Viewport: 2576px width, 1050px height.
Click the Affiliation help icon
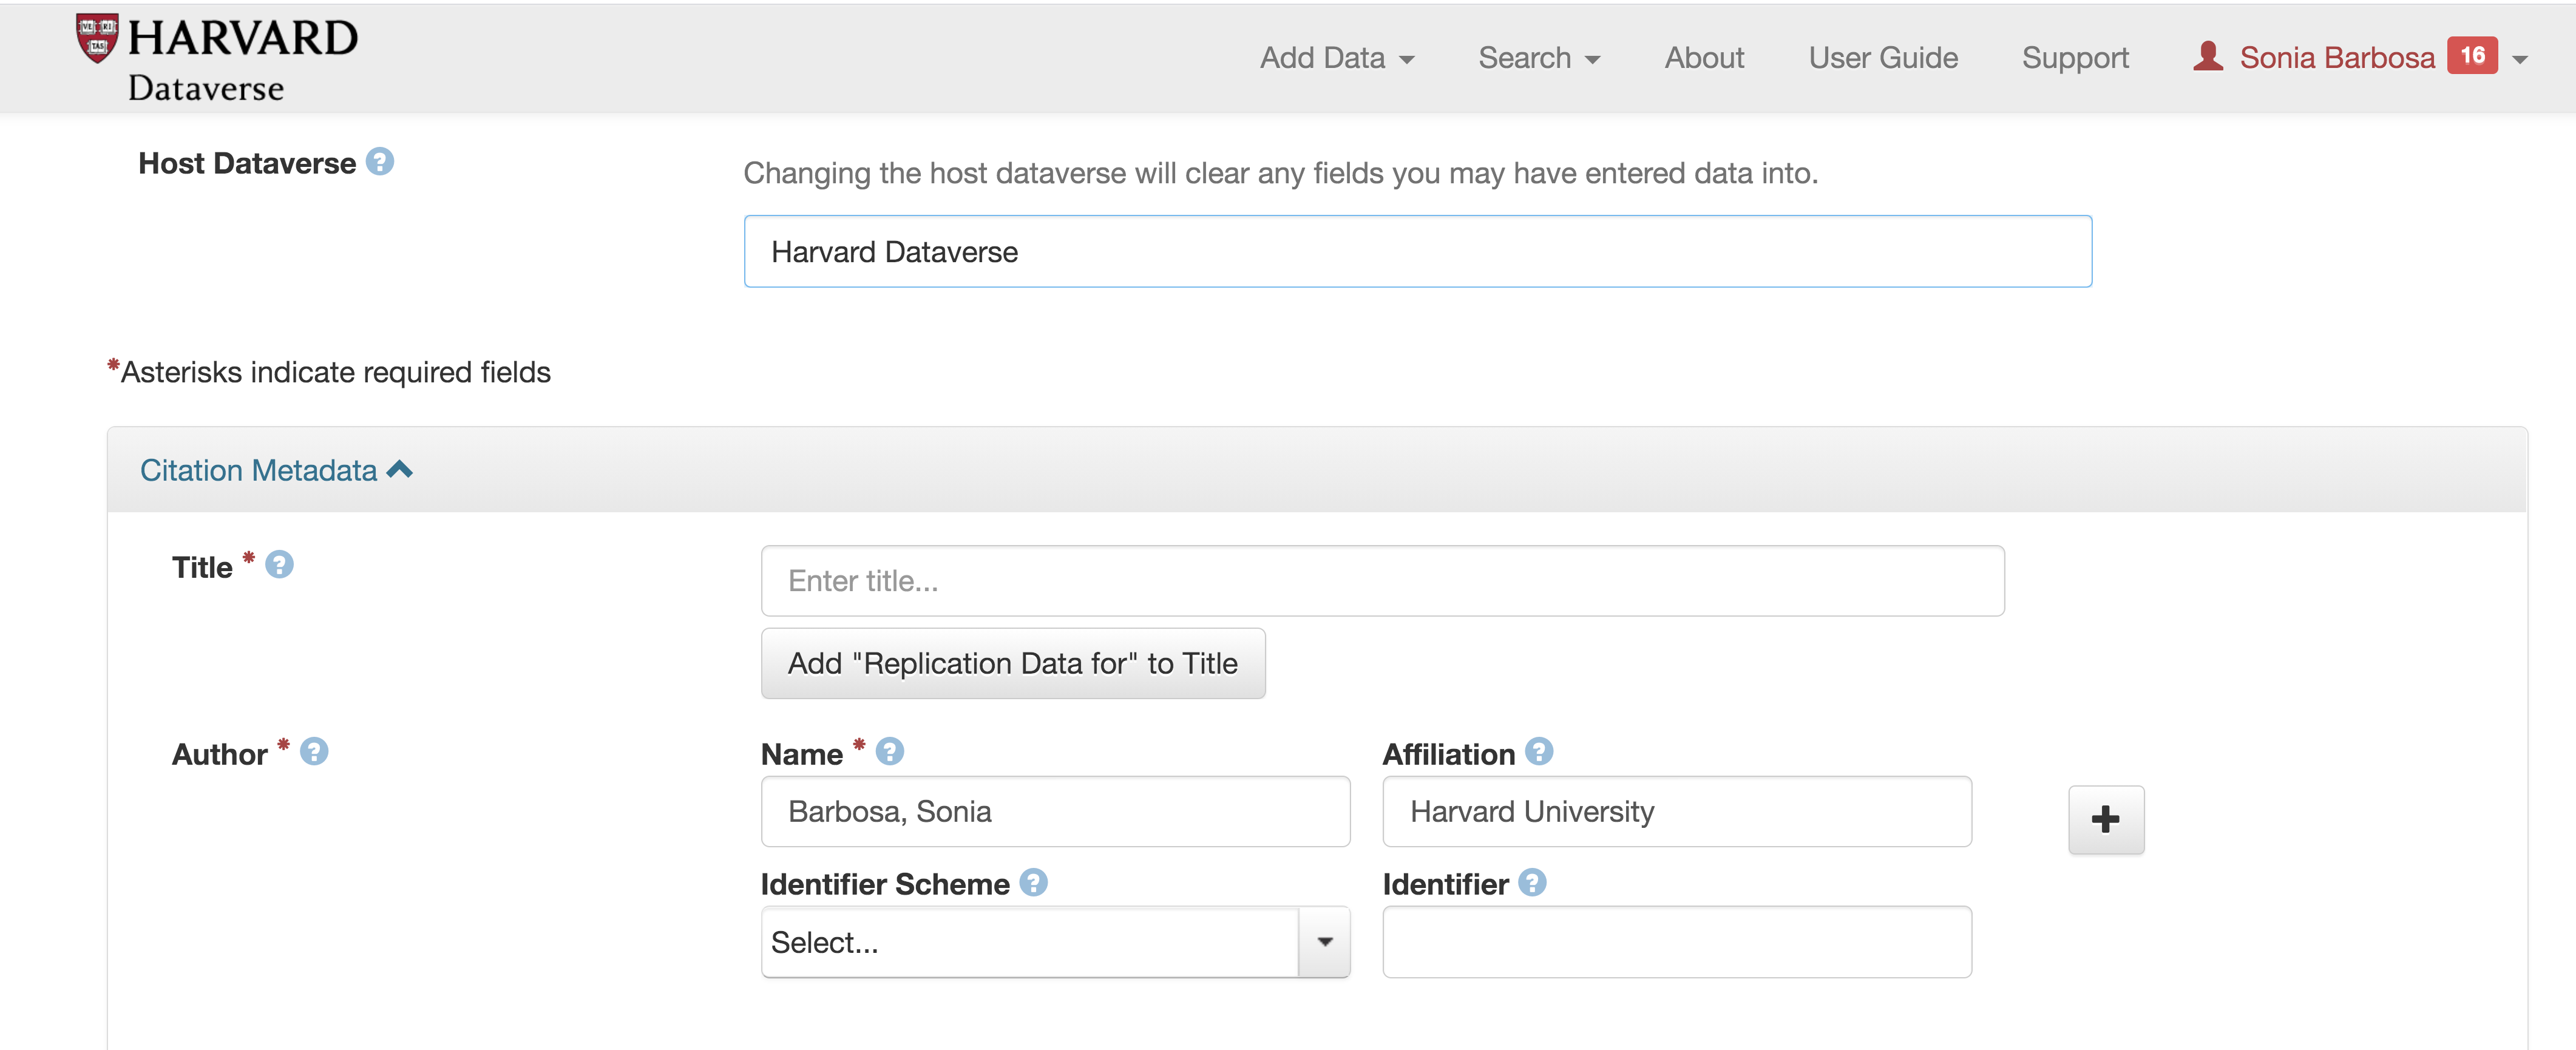[1539, 752]
